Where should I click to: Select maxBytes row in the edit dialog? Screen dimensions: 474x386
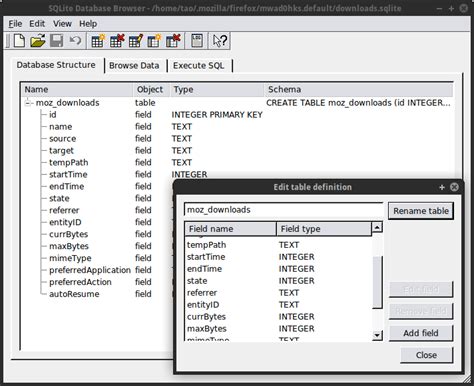point(278,329)
